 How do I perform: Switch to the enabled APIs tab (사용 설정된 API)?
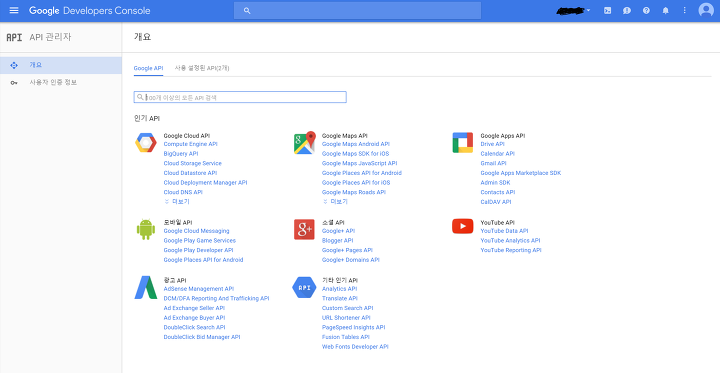(202, 68)
